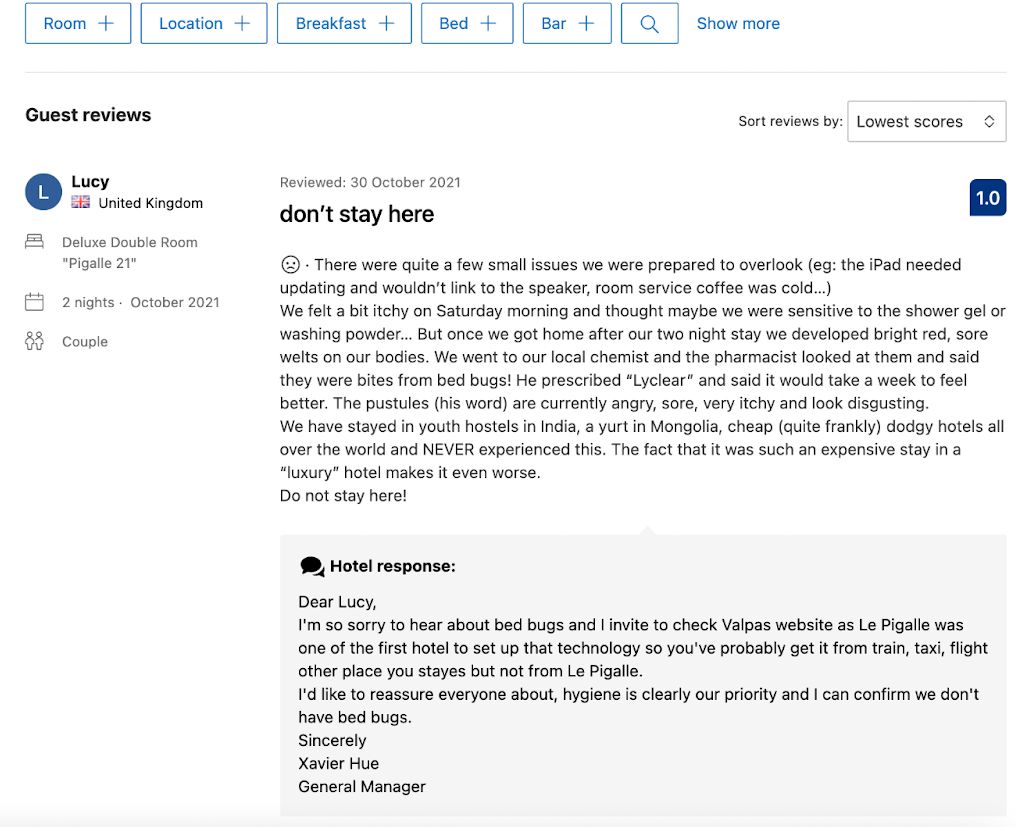Show more review topics

tap(738, 23)
